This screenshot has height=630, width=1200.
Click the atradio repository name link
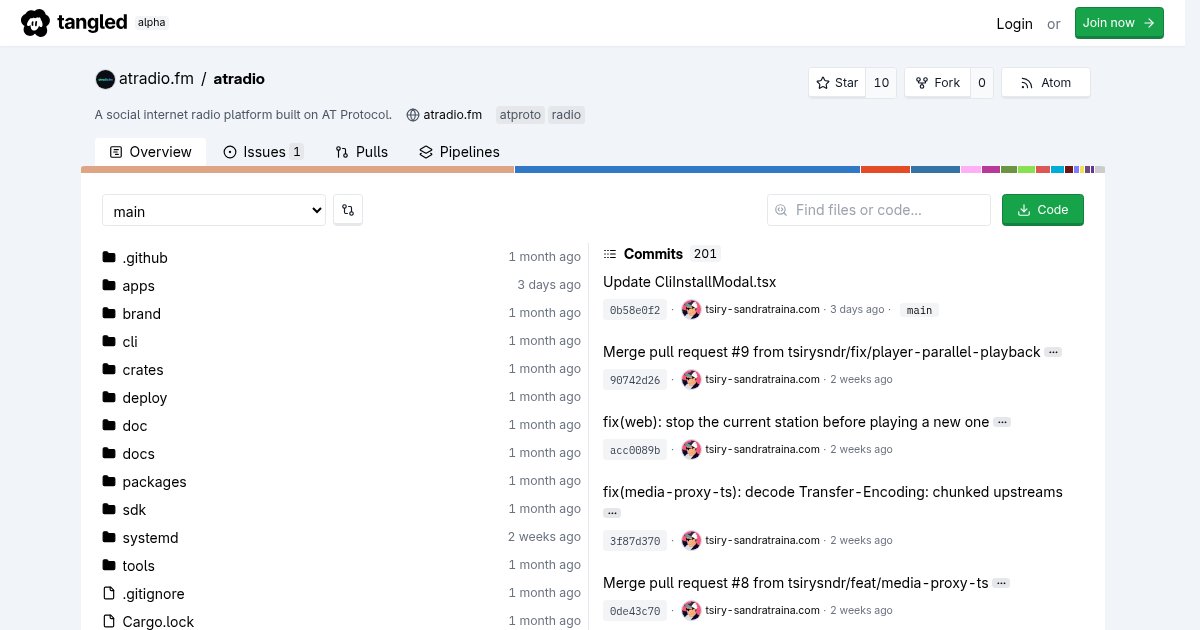point(239,79)
